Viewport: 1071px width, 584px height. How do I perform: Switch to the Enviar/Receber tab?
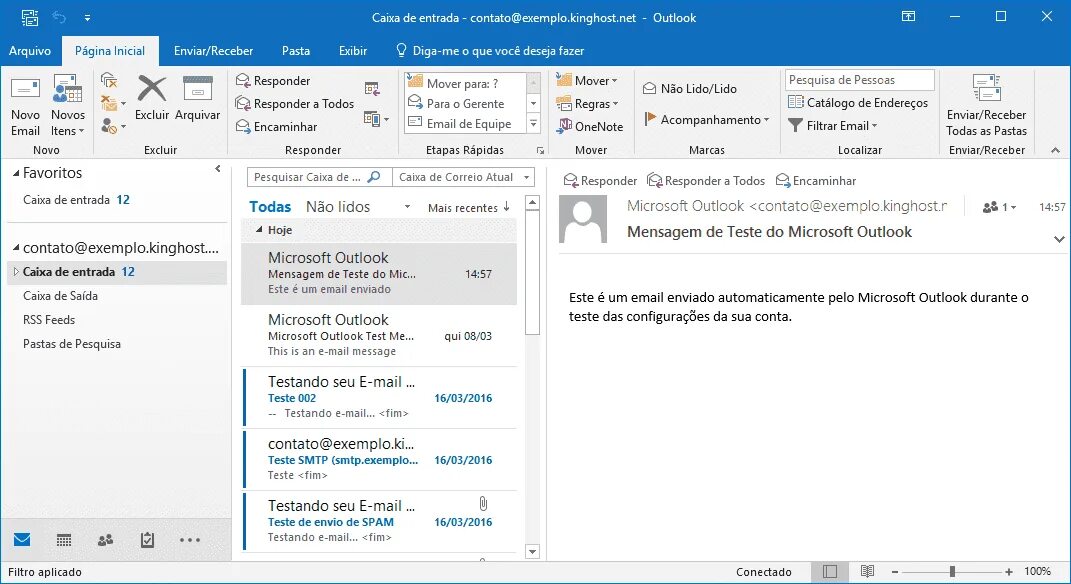click(213, 51)
